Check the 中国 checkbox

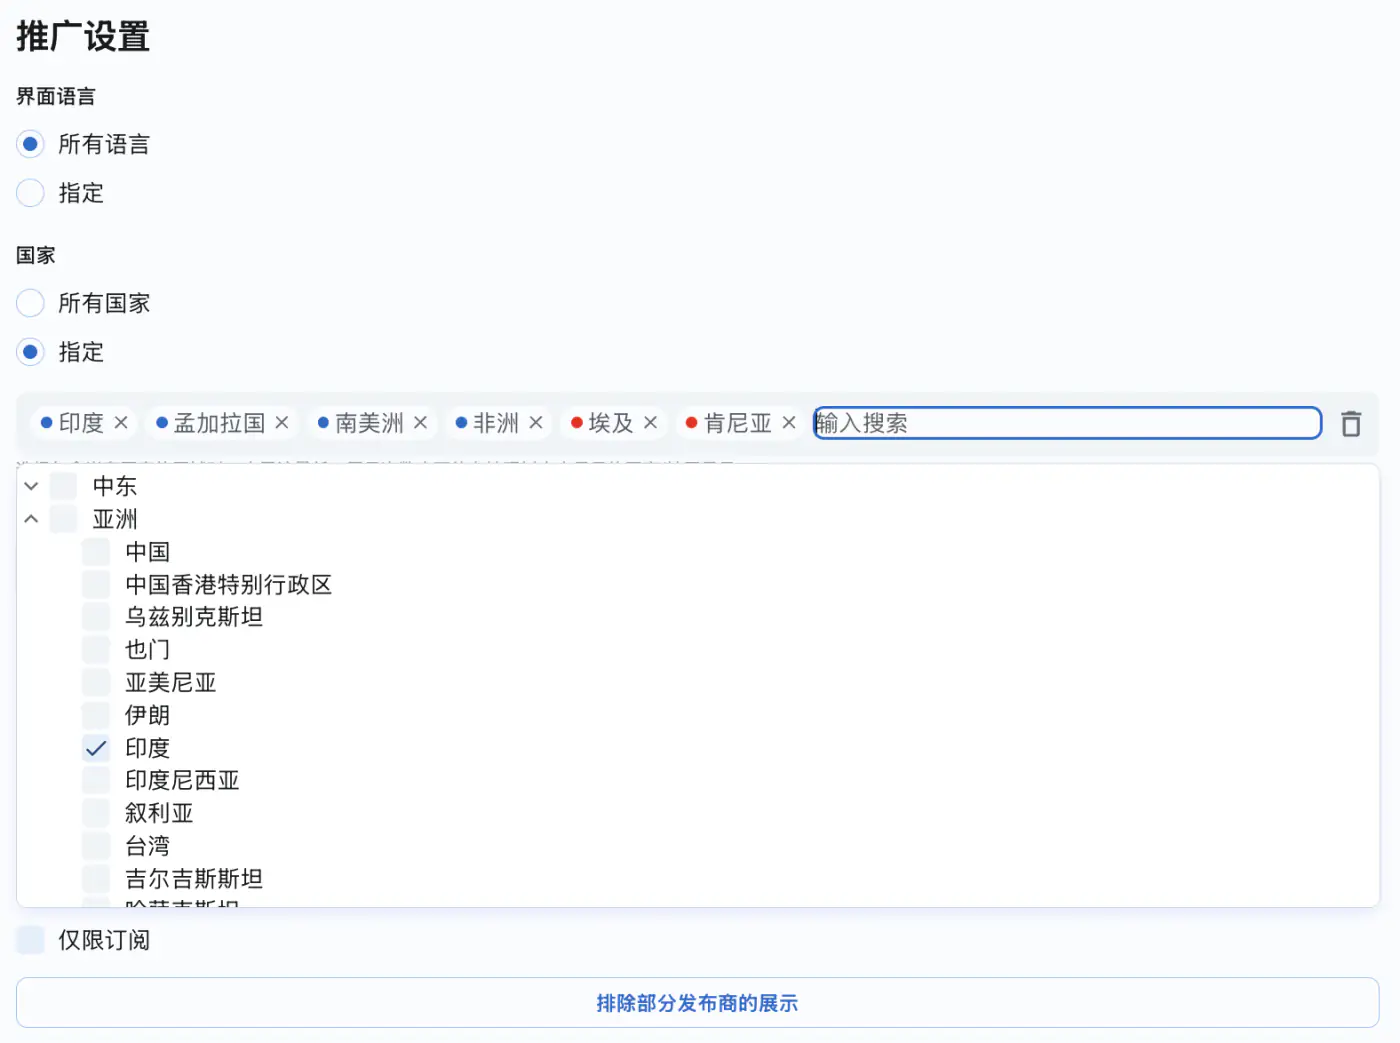[x=96, y=552]
